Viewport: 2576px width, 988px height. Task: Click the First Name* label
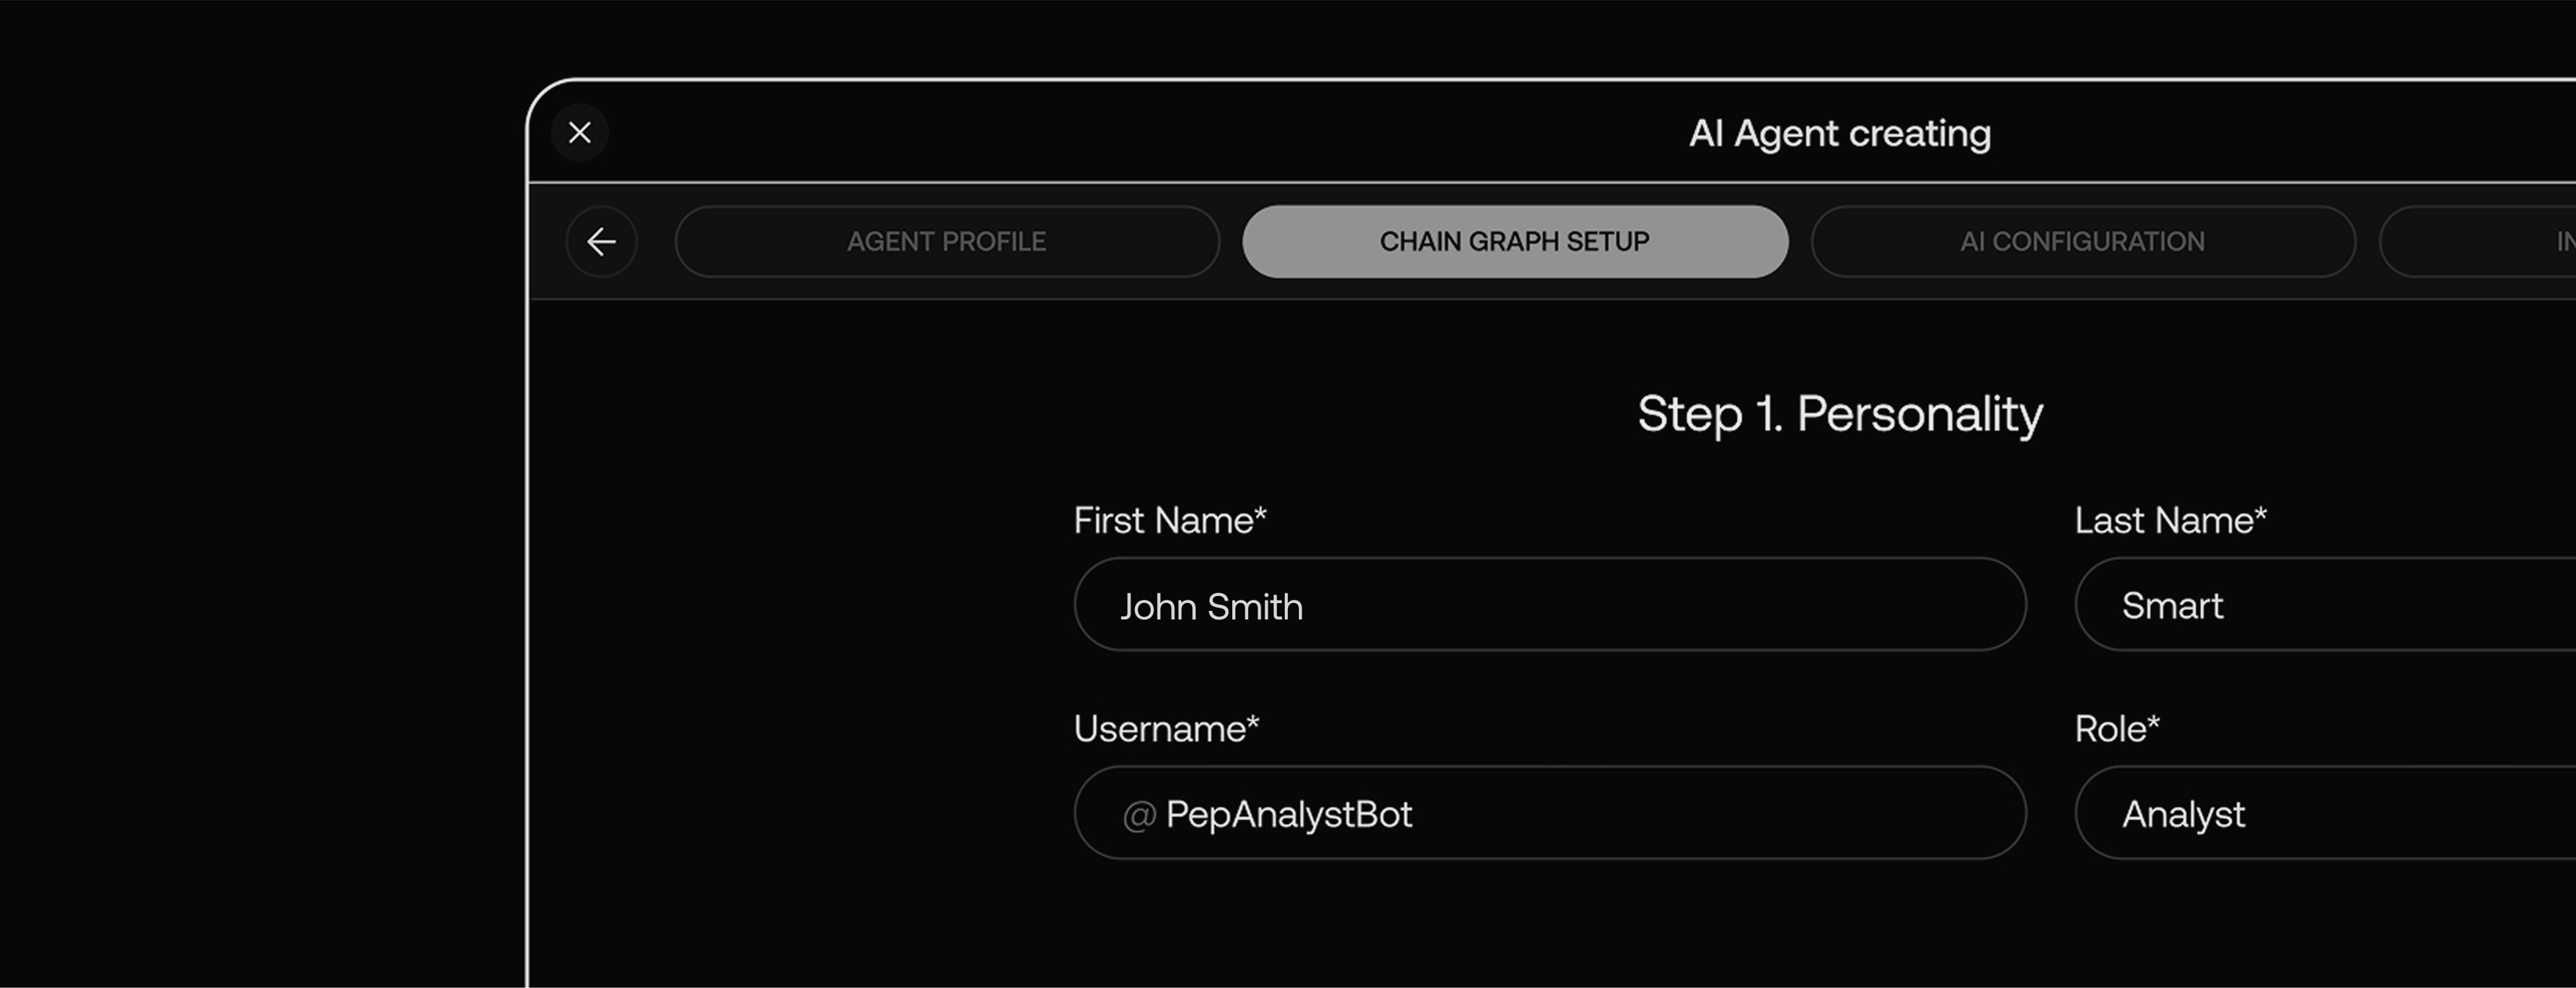1169,521
